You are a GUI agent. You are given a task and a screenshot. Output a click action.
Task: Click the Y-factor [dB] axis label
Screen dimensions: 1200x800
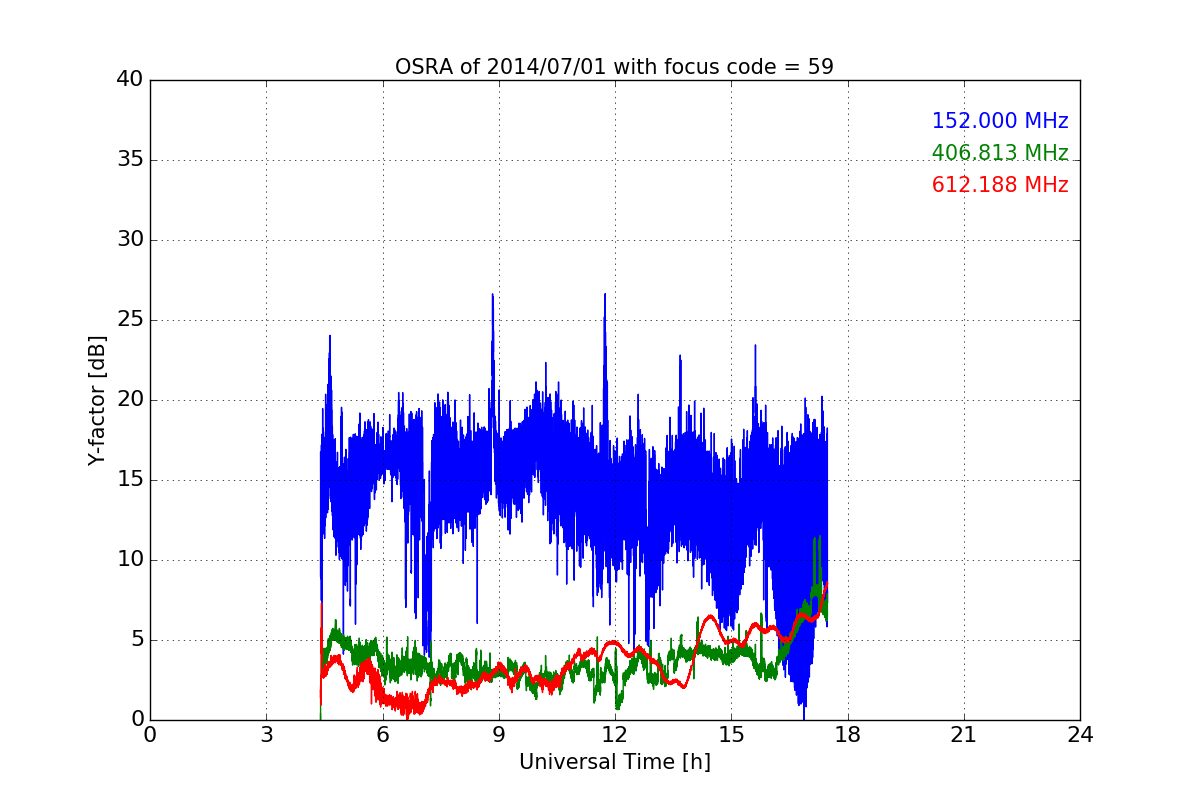[x=97, y=400]
